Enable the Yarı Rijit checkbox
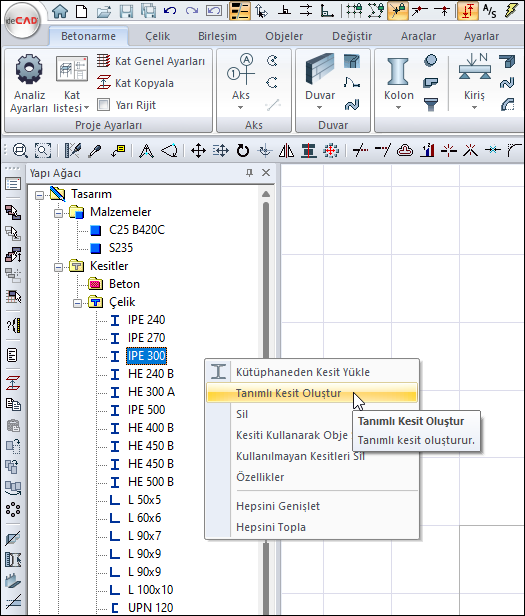 [103, 105]
